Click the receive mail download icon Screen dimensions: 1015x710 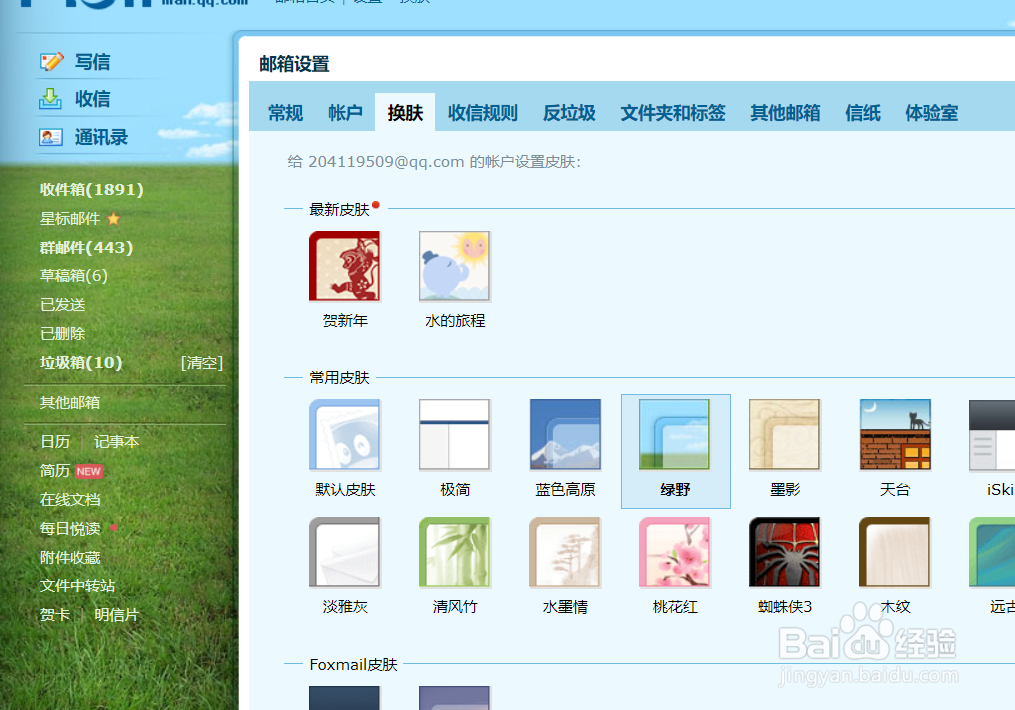[x=50, y=98]
